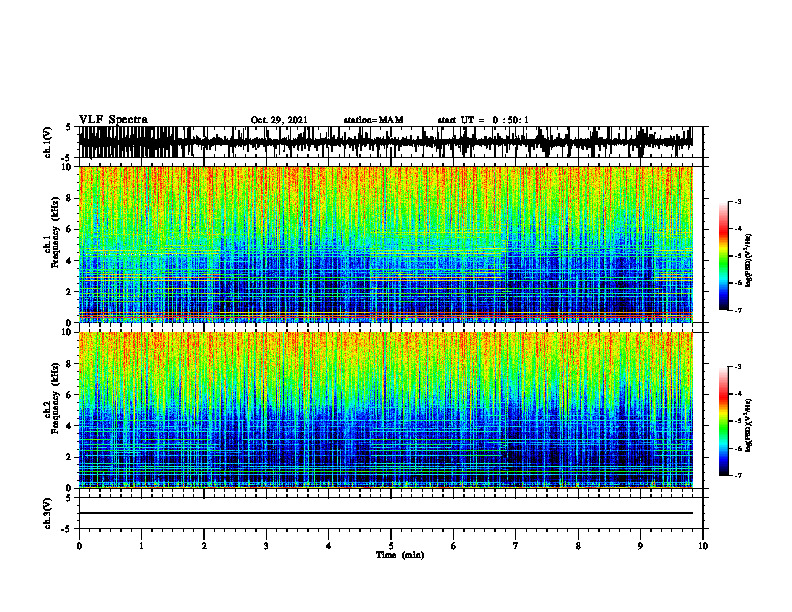Viewport: 792px width, 612px height.
Task: Click the "ch.1(V)" waveform axis label
Action: (47, 142)
